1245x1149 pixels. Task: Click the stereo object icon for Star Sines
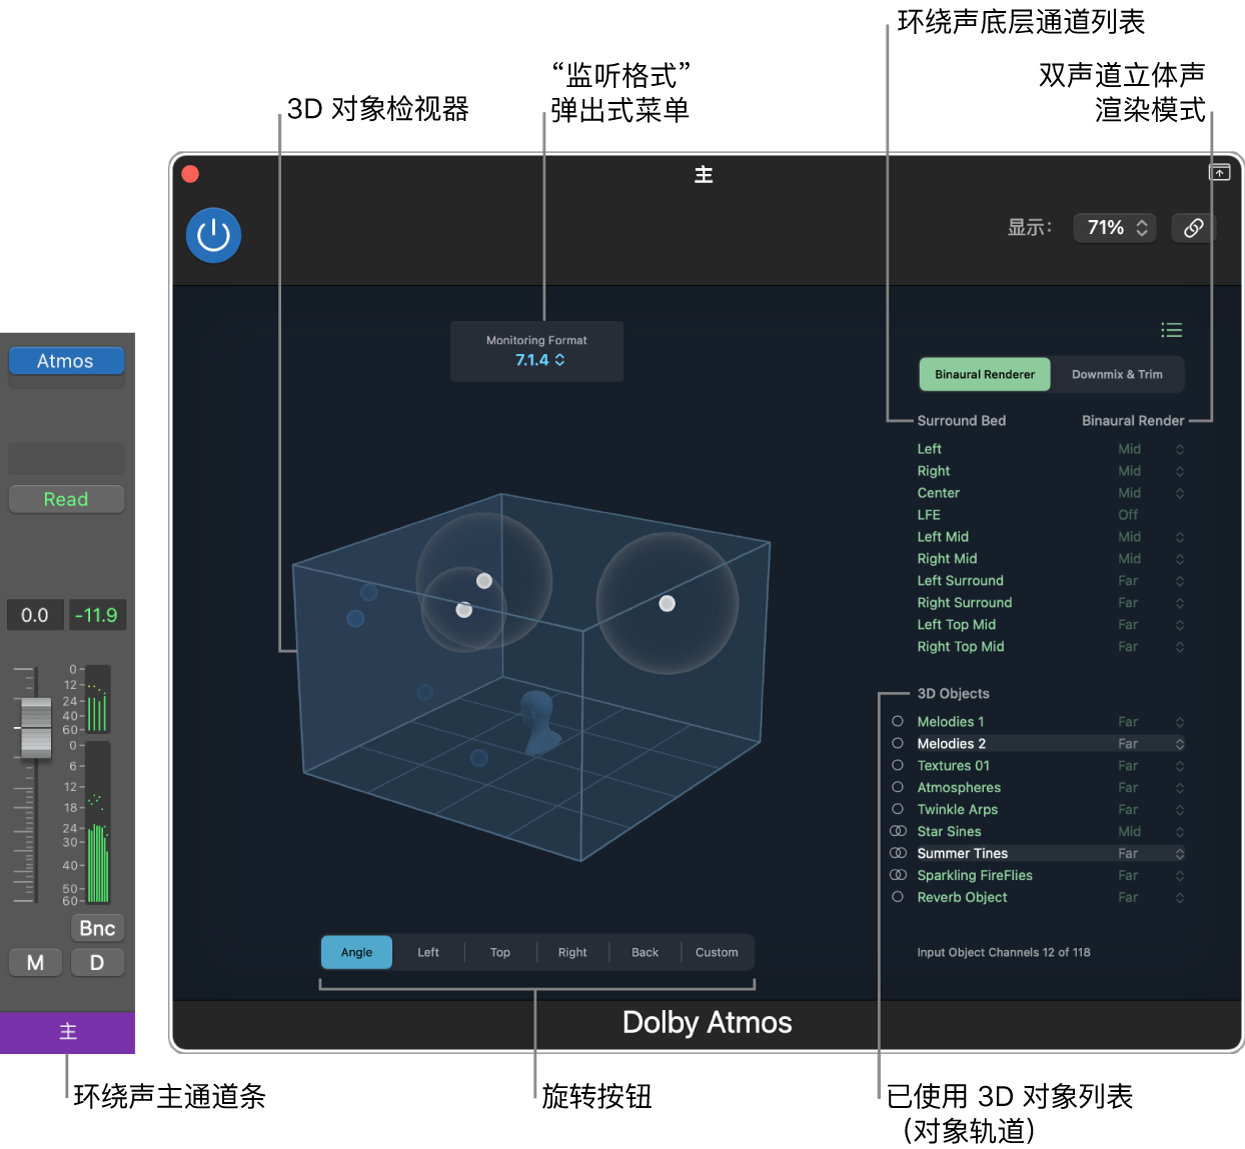pyautogui.click(x=898, y=831)
